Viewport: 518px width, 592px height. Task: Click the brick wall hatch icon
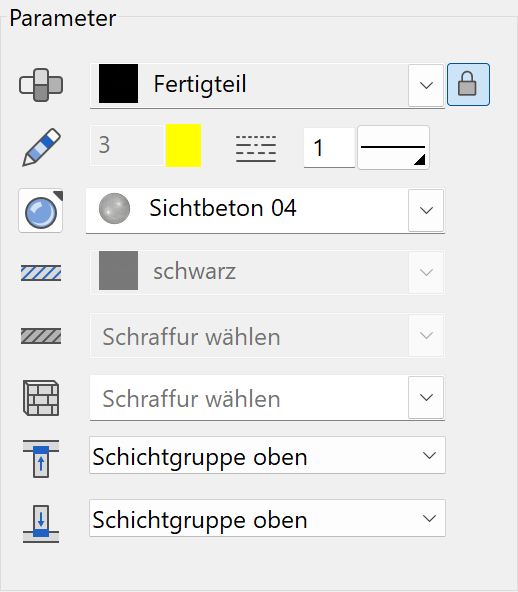tap(41, 398)
